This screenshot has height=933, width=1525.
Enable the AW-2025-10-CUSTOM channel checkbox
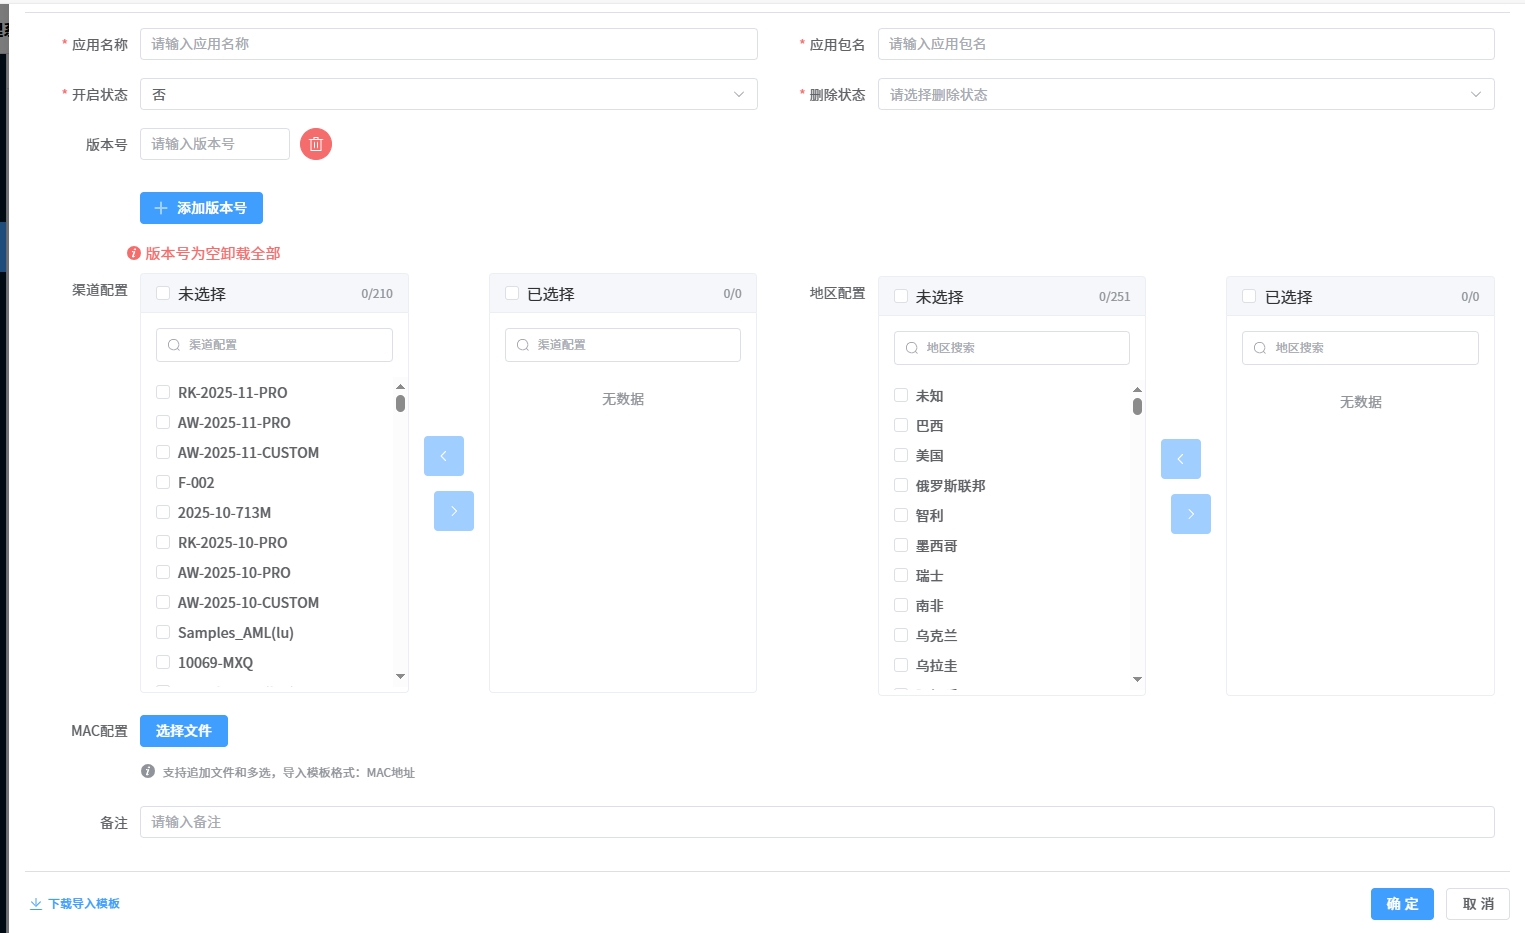pos(163,602)
